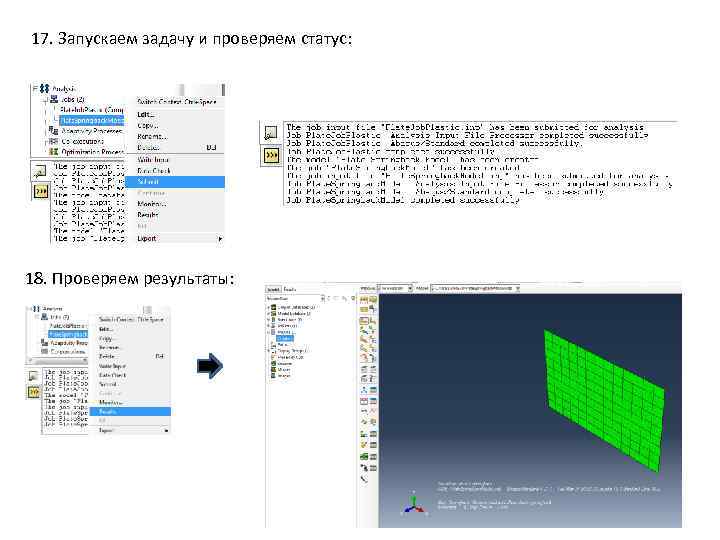Click the large log's last line "completed successfully"
Viewport: 720px width, 540px height.
(x=465, y=200)
